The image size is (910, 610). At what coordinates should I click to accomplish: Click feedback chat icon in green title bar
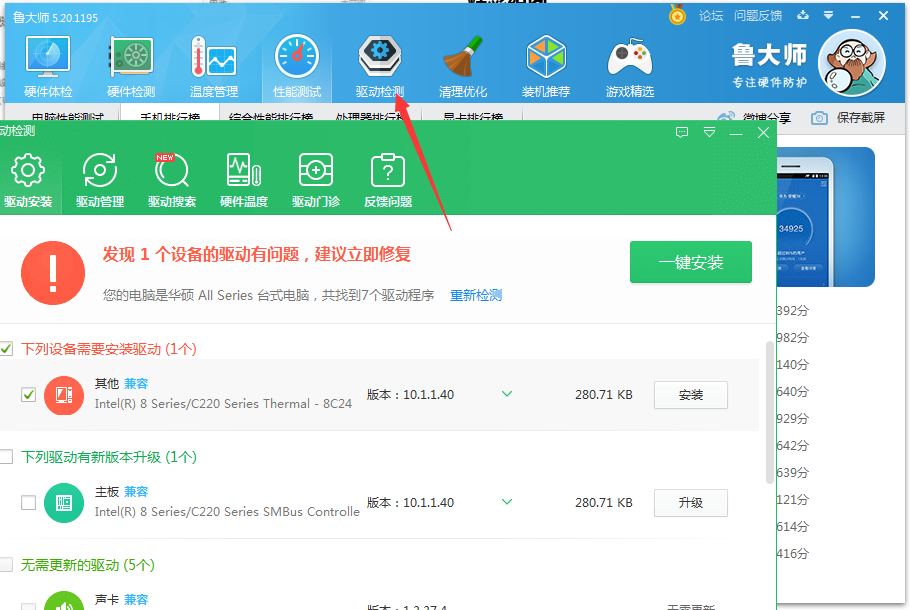pos(682,133)
